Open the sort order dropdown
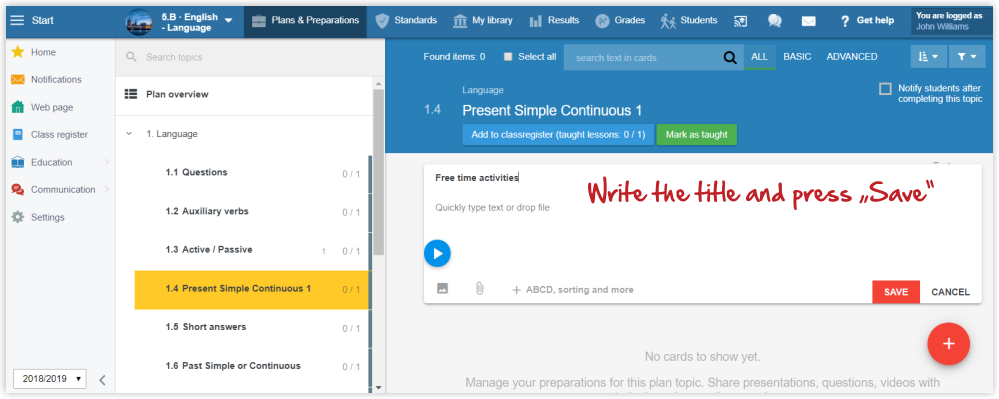 point(929,57)
